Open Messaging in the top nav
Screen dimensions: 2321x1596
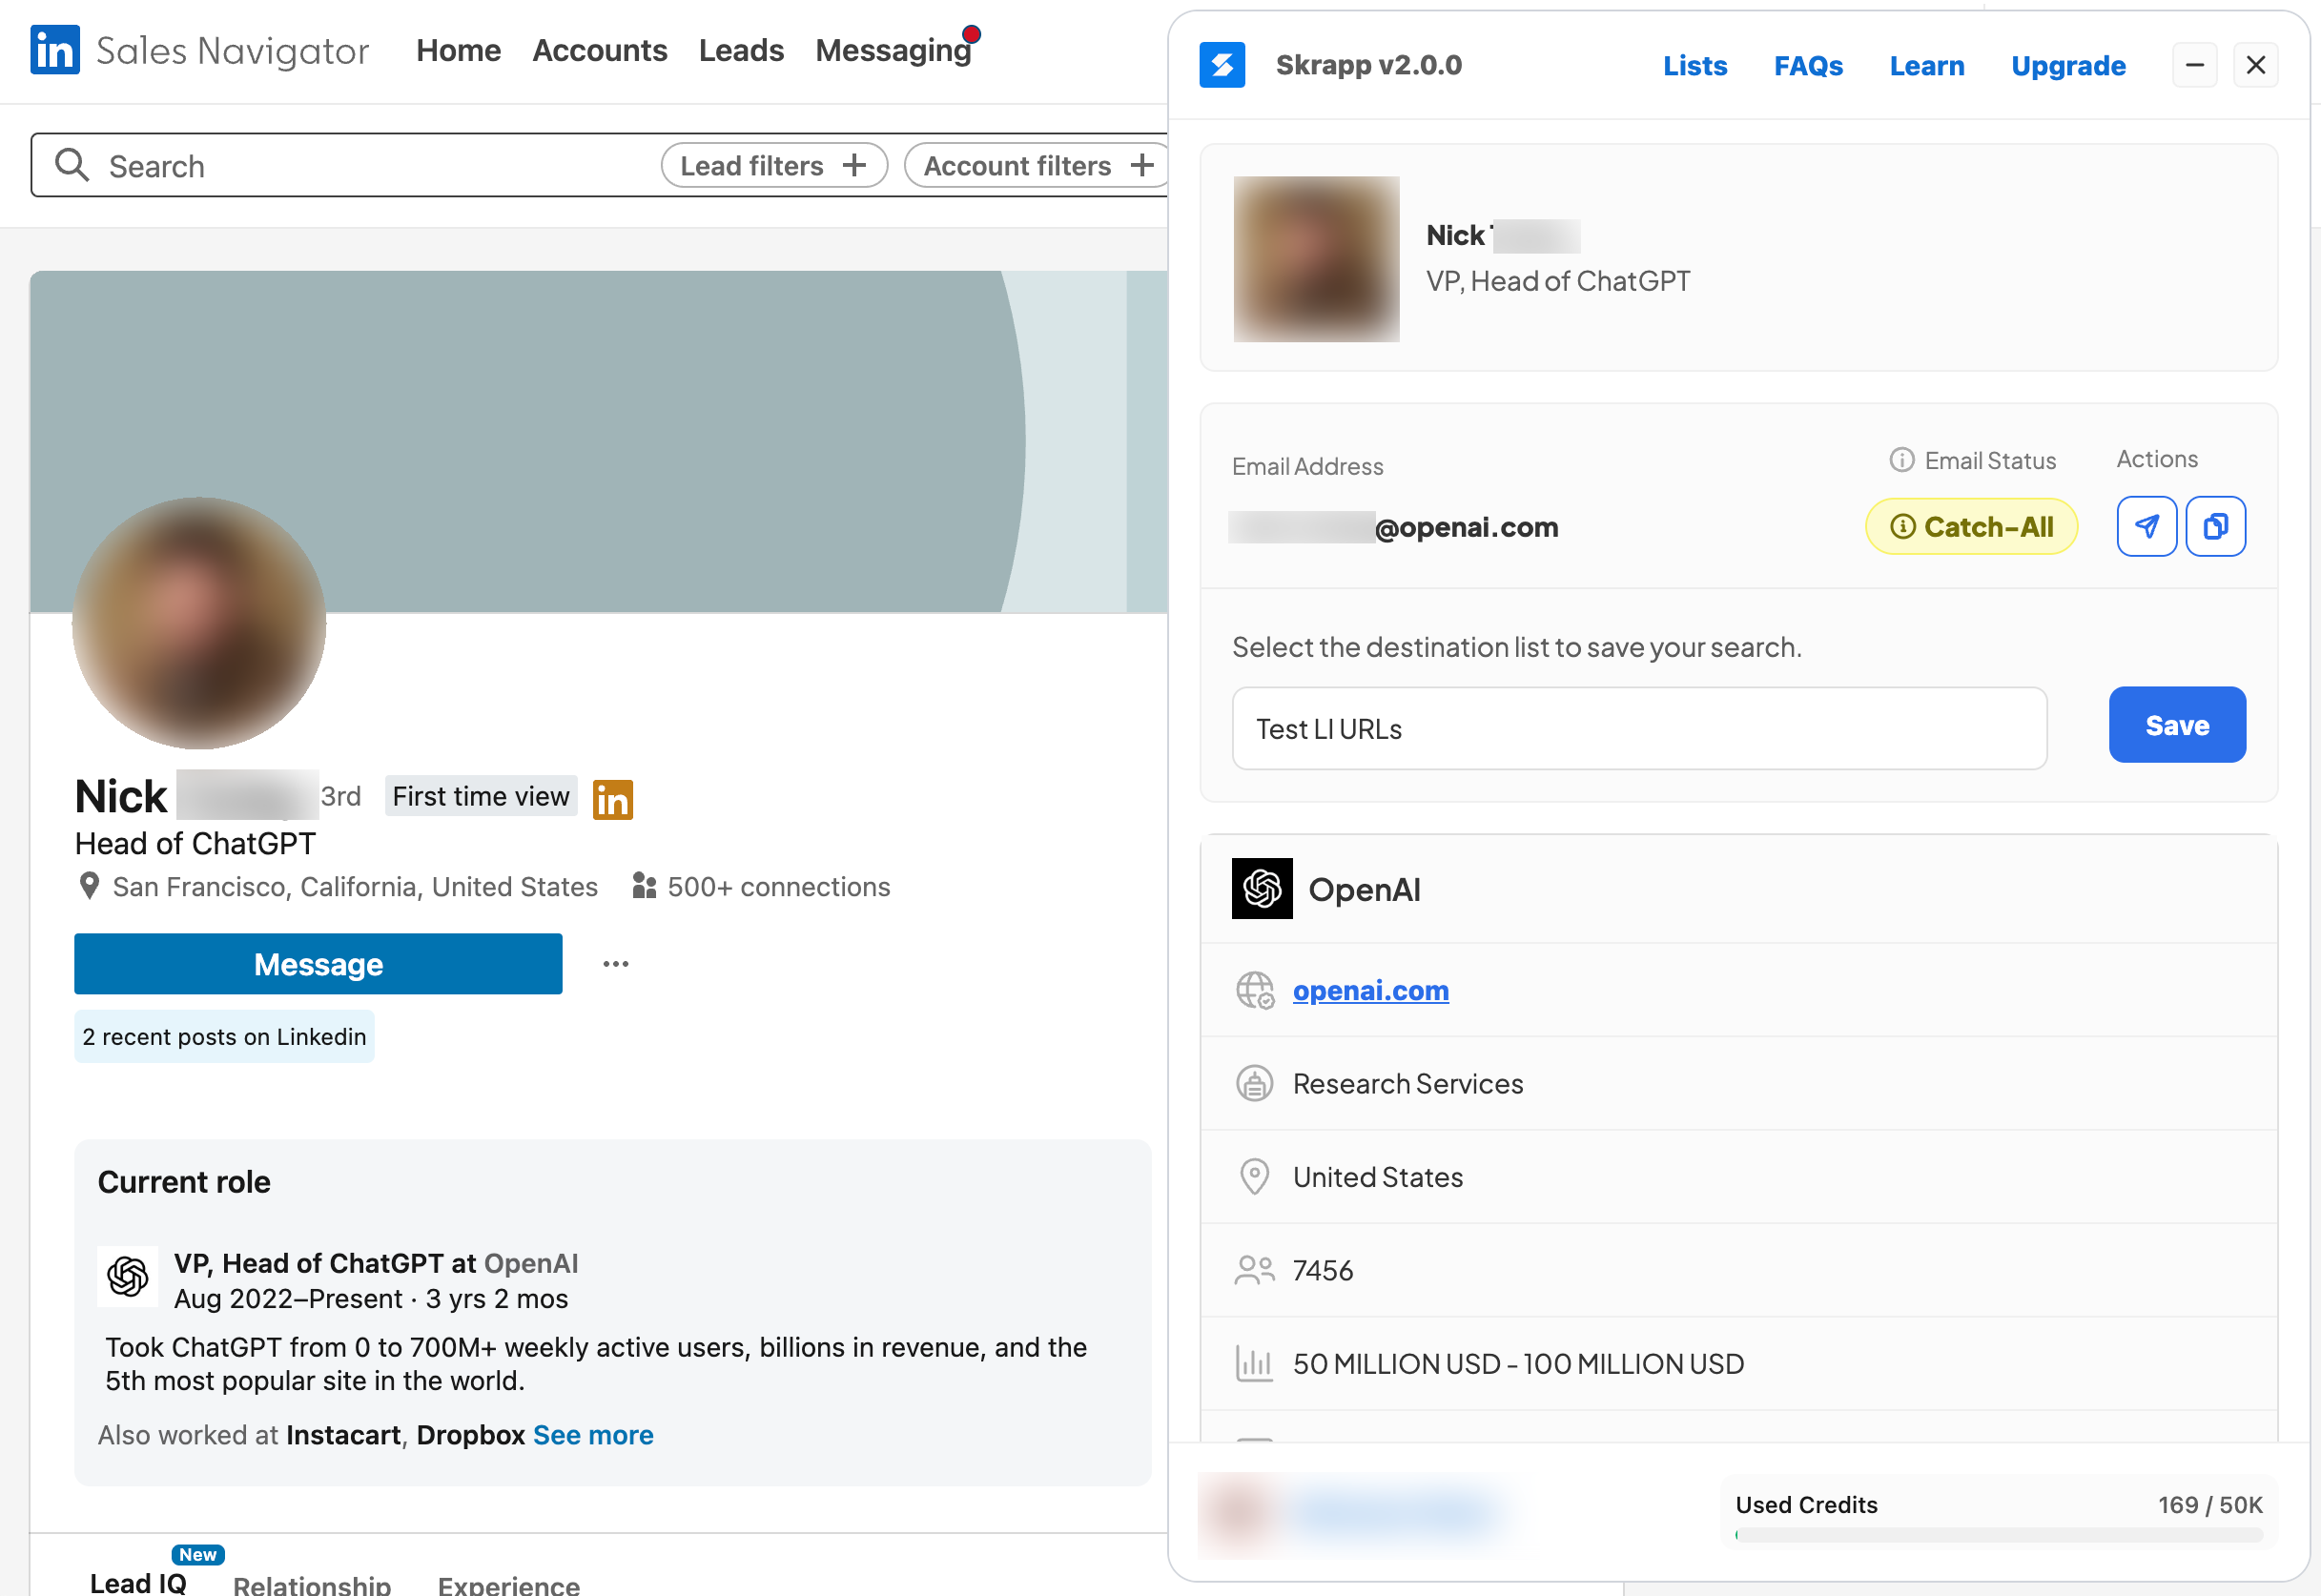[x=893, y=50]
